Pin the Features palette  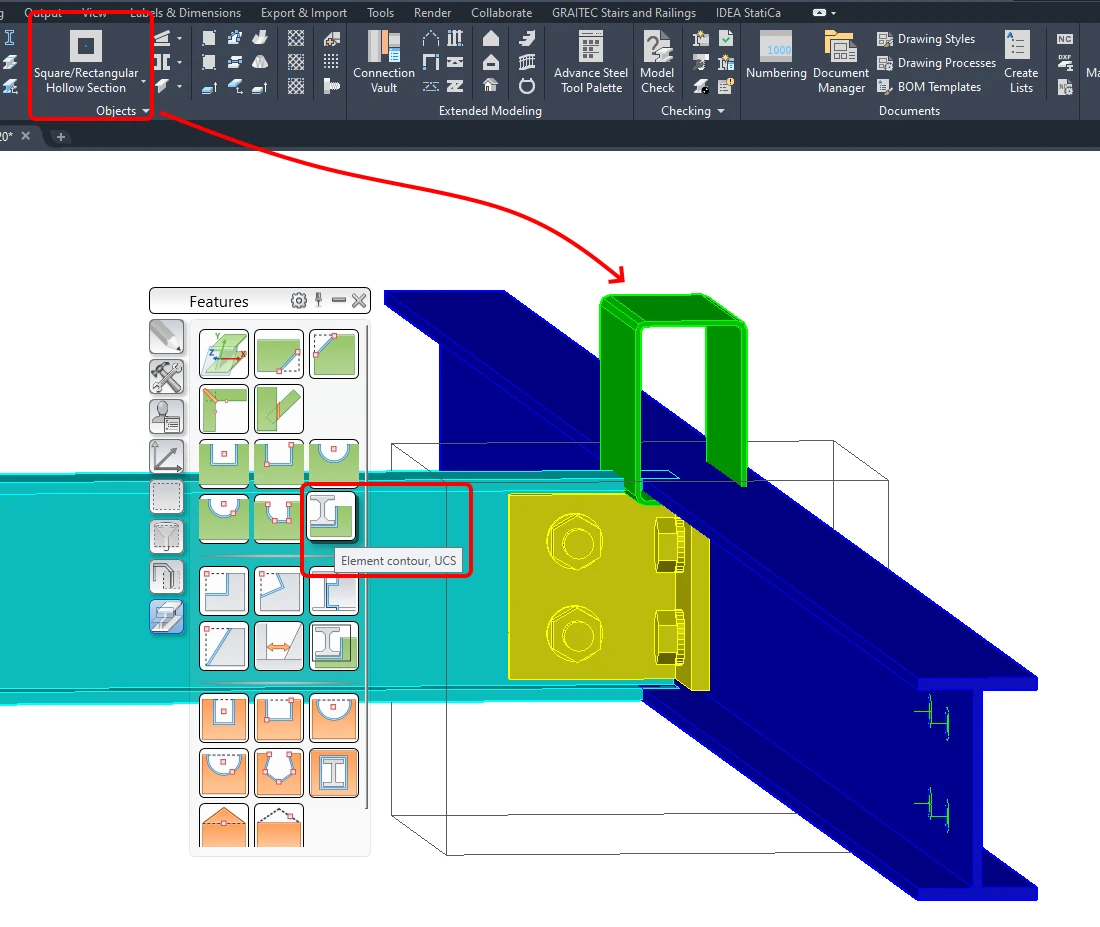point(318,301)
